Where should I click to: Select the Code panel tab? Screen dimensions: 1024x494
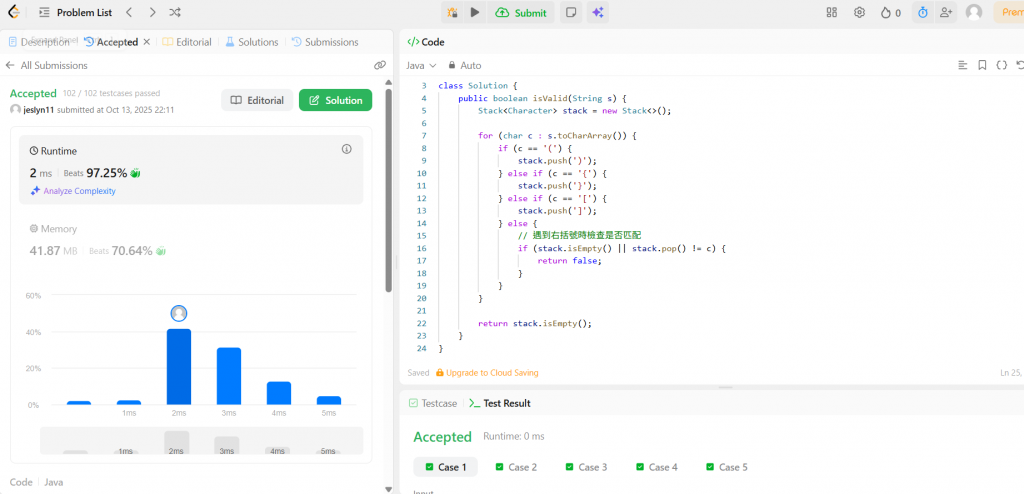[426, 42]
